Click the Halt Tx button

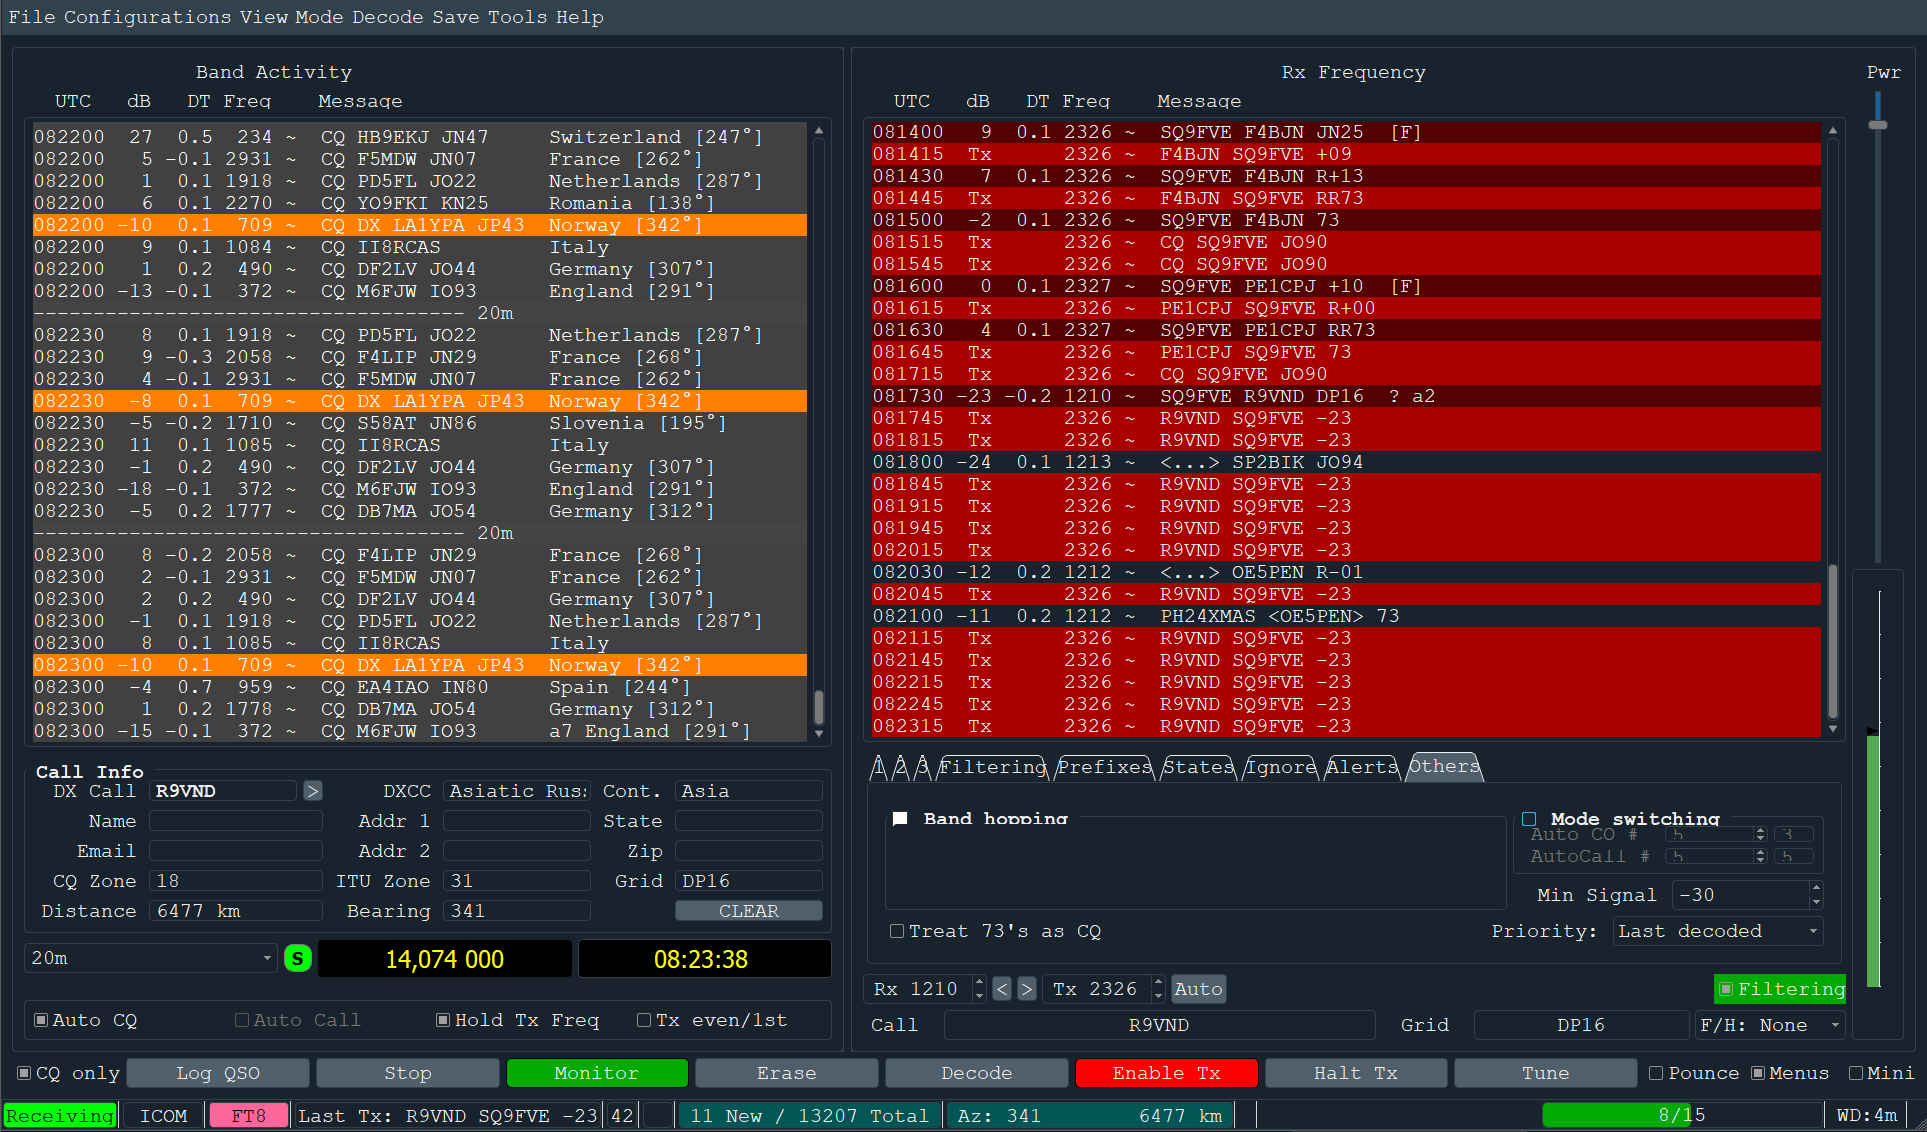click(1356, 1073)
